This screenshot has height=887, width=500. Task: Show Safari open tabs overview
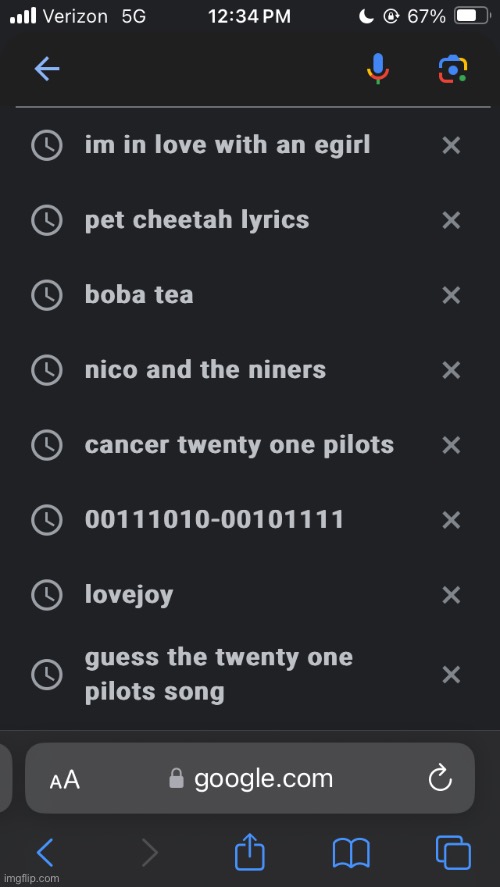pos(453,852)
